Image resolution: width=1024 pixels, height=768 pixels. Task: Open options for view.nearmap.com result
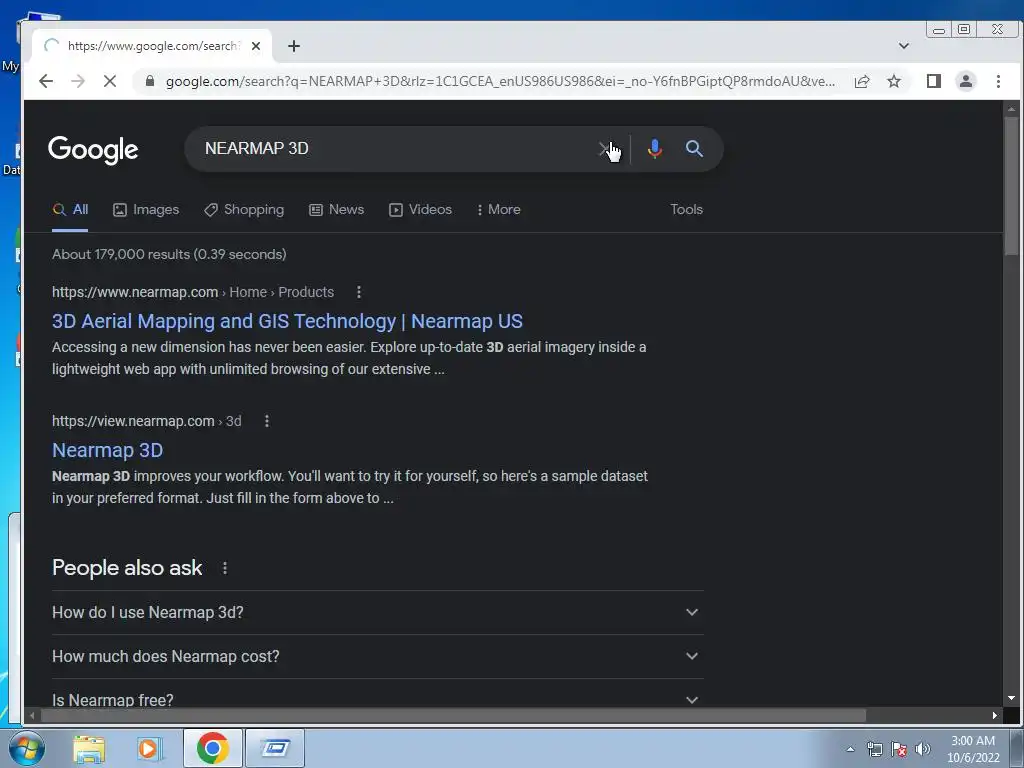pos(266,421)
